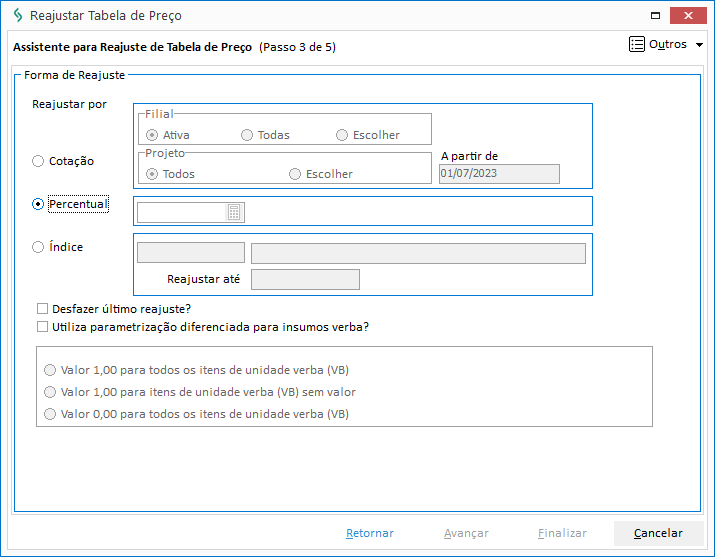
Task: Choose the Índice adjustment option
Action: coord(38,247)
